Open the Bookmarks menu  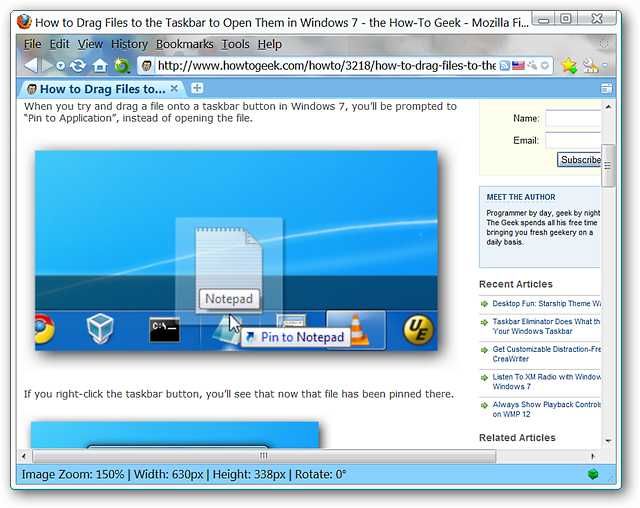click(x=184, y=44)
